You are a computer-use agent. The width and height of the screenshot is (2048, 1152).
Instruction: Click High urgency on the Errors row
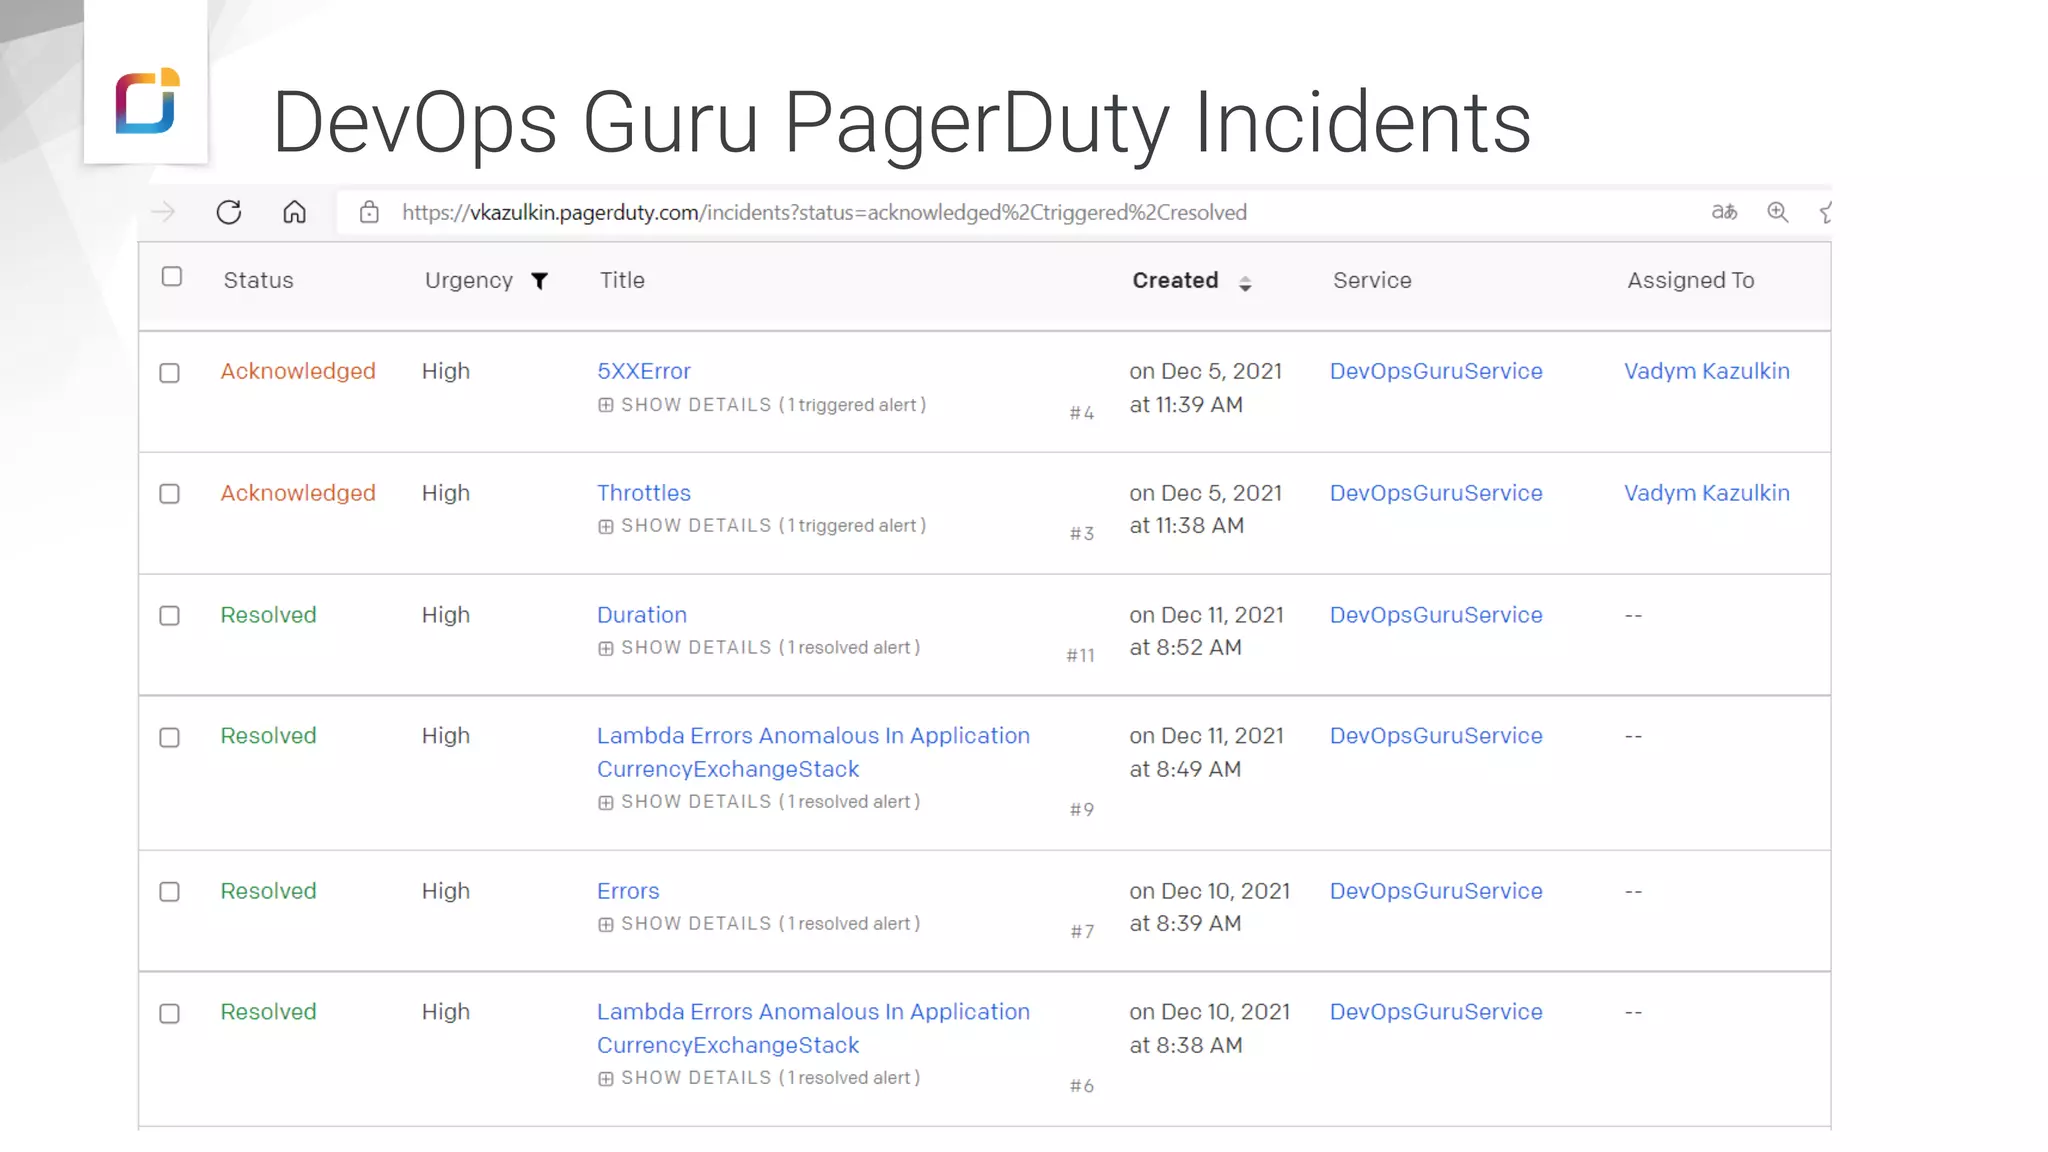tap(445, 891)
